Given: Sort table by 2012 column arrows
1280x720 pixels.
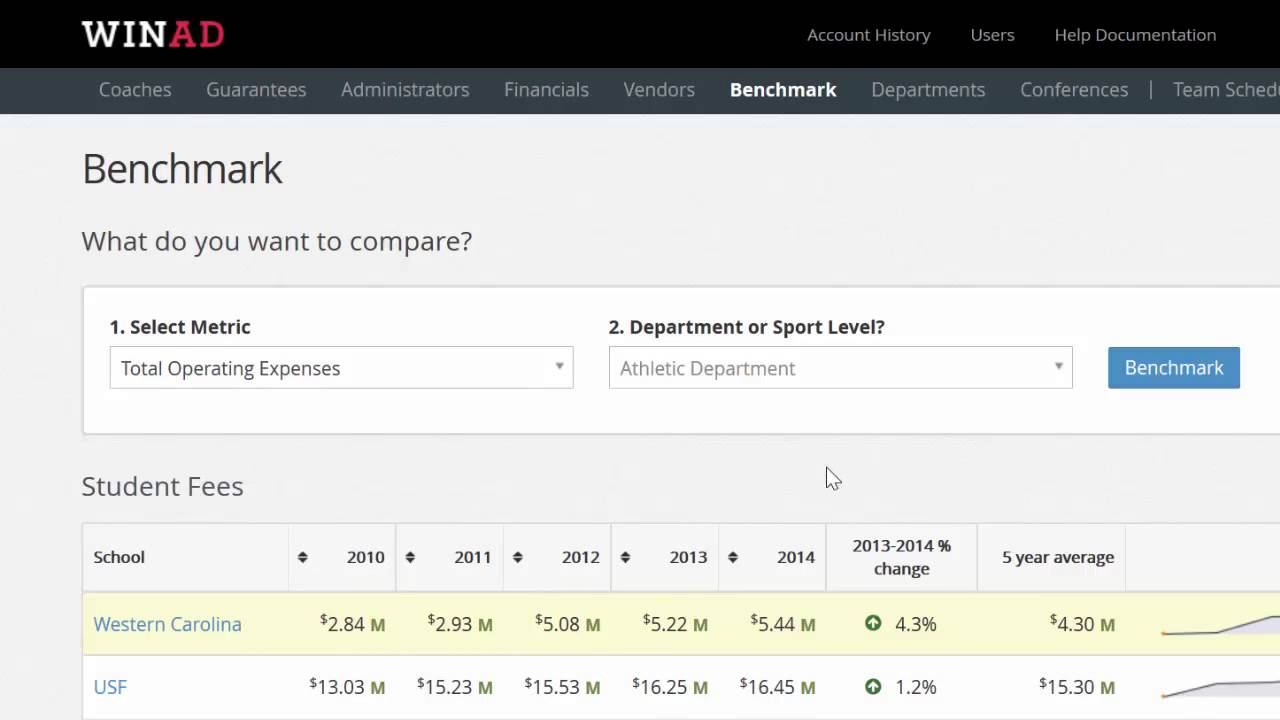Looking at the screenshot, I should pos(517,558).
